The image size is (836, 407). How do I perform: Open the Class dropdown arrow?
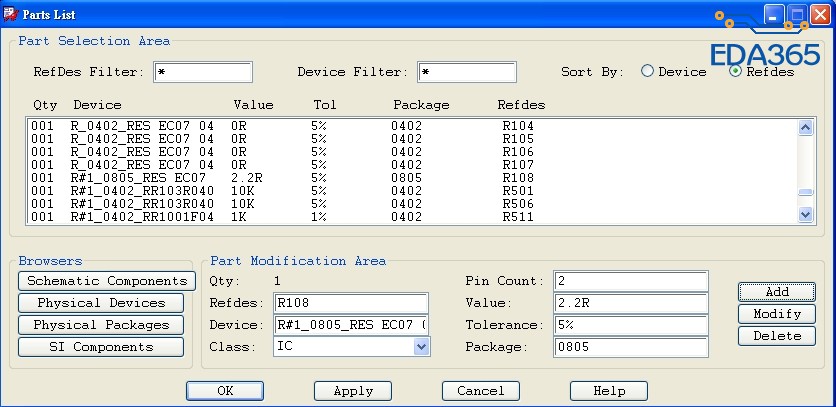[x=421, y=347]
